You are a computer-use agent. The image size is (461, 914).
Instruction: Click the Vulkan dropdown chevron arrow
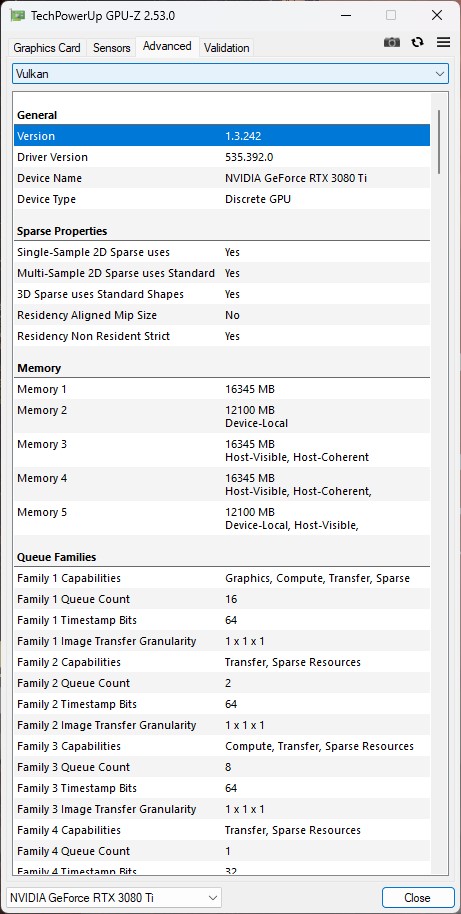[x=439, y=73]
